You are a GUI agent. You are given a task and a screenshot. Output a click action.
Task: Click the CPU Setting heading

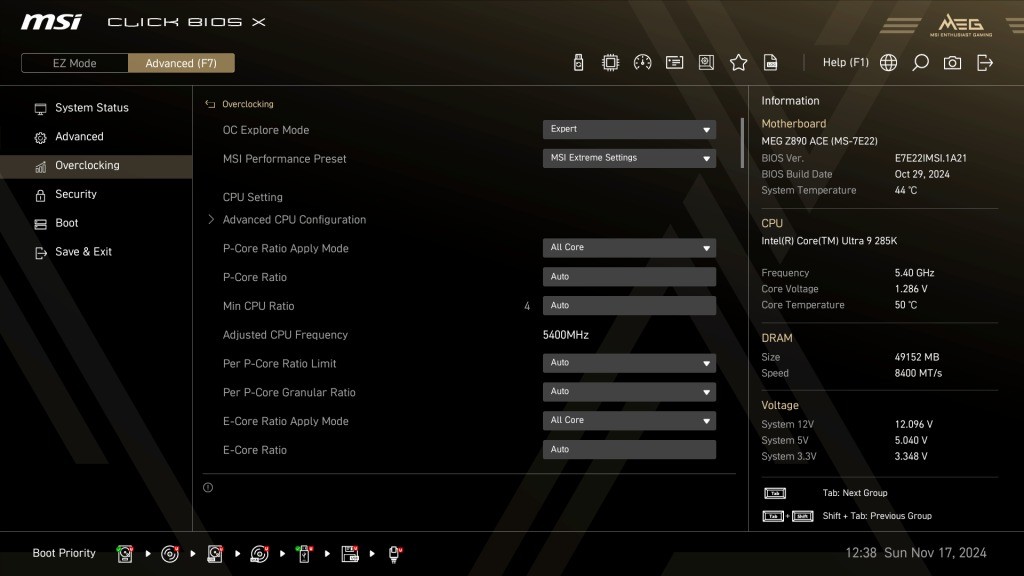[253, 197]
